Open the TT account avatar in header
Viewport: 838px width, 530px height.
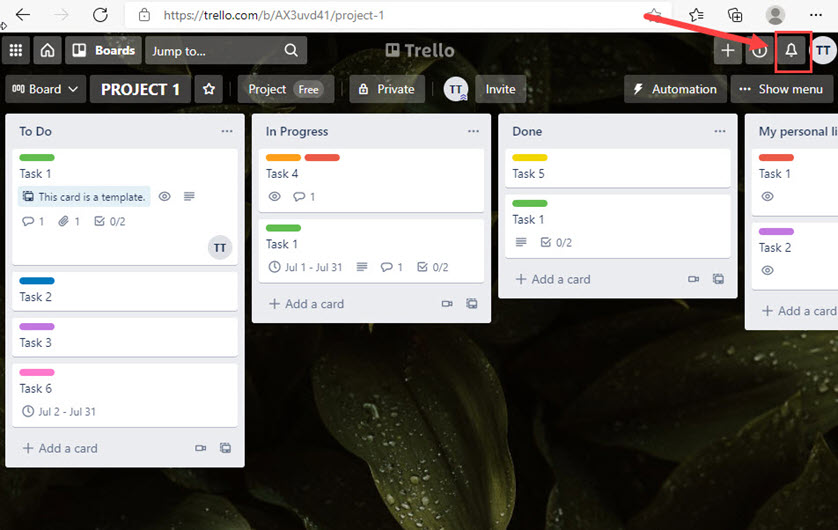(x=824, y=50)
